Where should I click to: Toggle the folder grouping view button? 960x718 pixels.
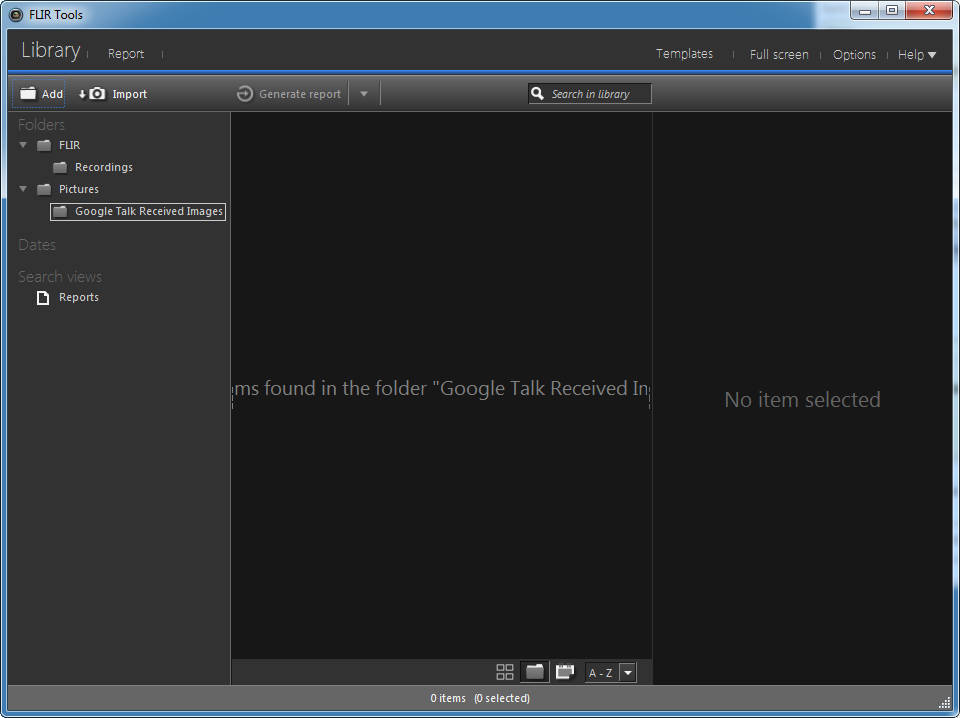point(535,672)
